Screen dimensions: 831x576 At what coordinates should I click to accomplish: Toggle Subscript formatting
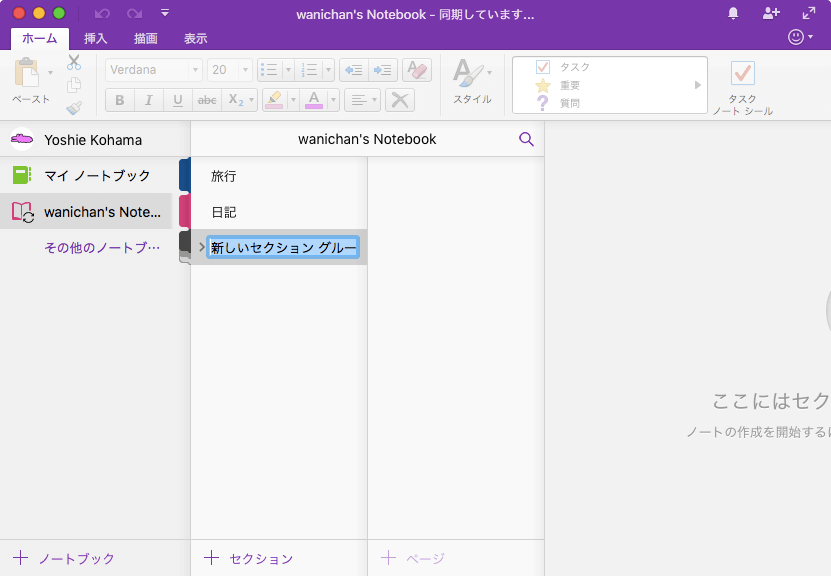pyautogui.click(x=235, y=100)
